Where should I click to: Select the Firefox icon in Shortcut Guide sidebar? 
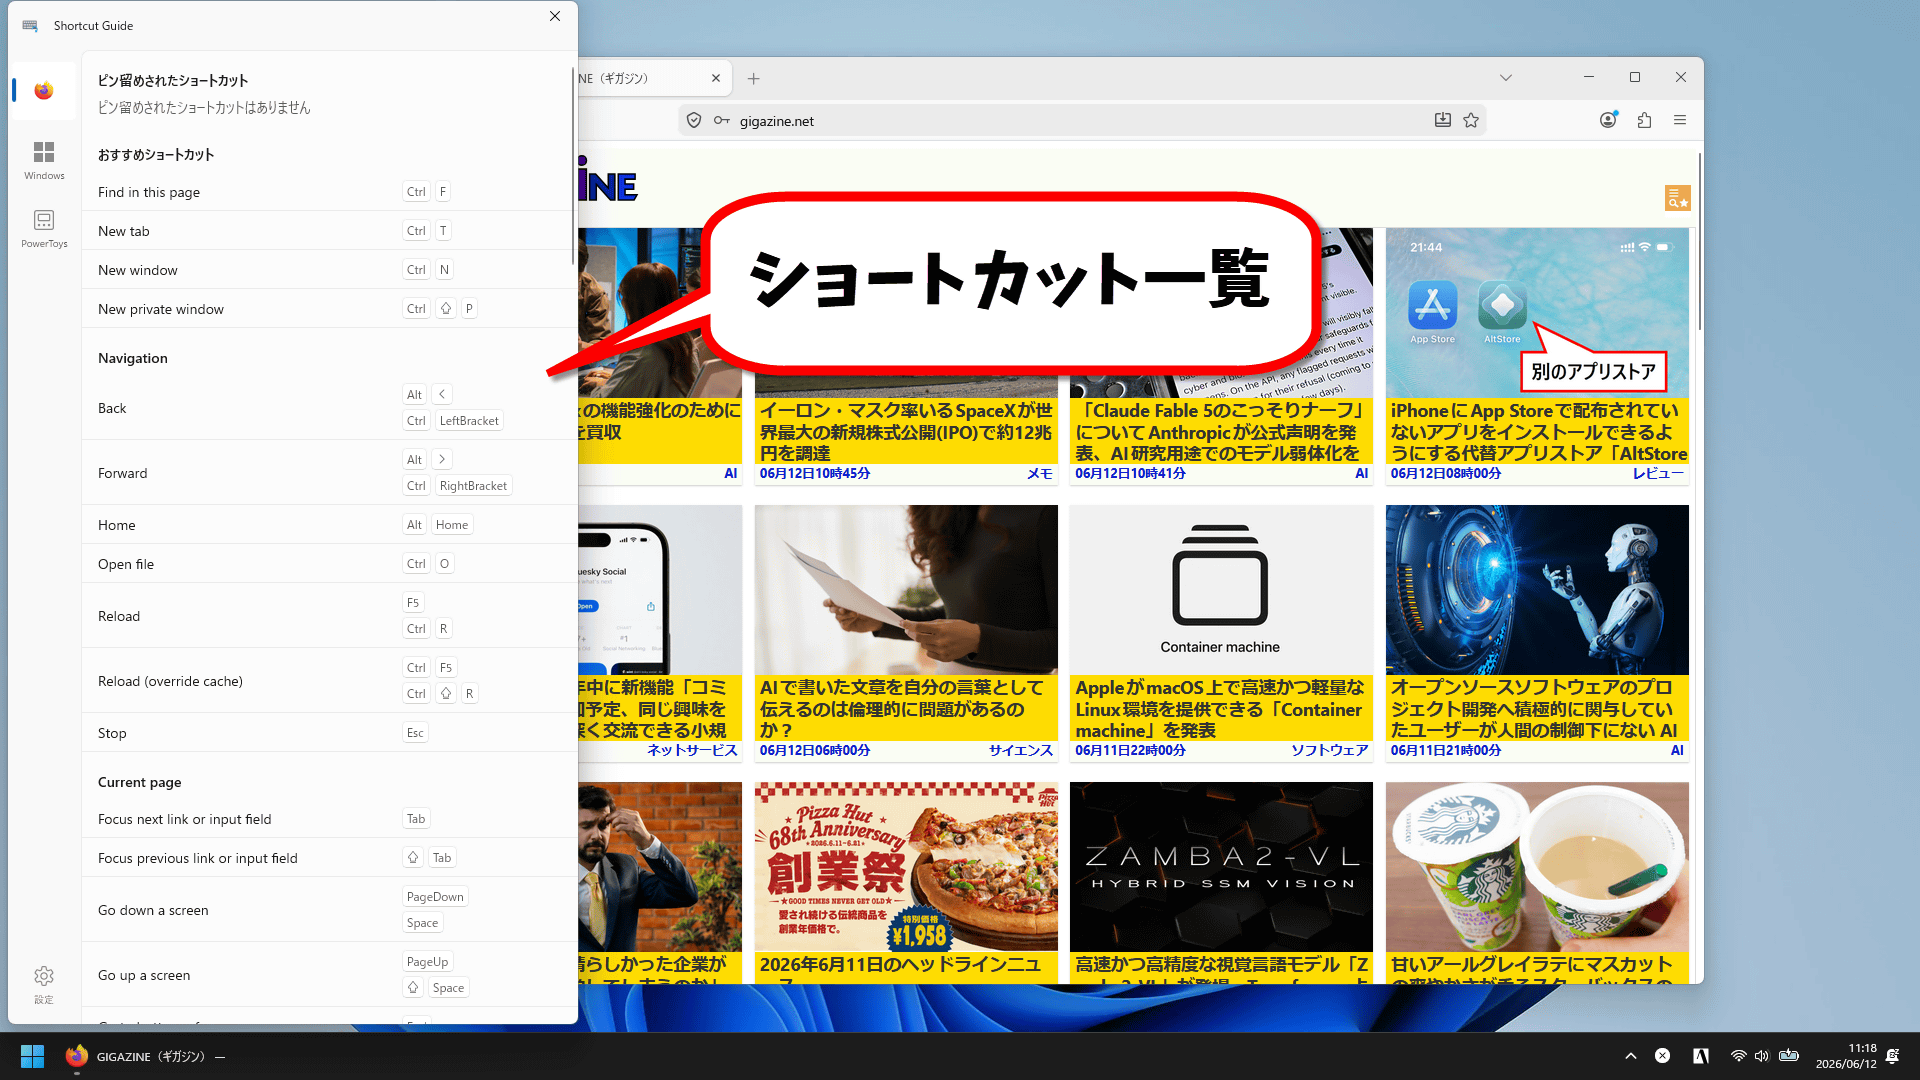43,91
